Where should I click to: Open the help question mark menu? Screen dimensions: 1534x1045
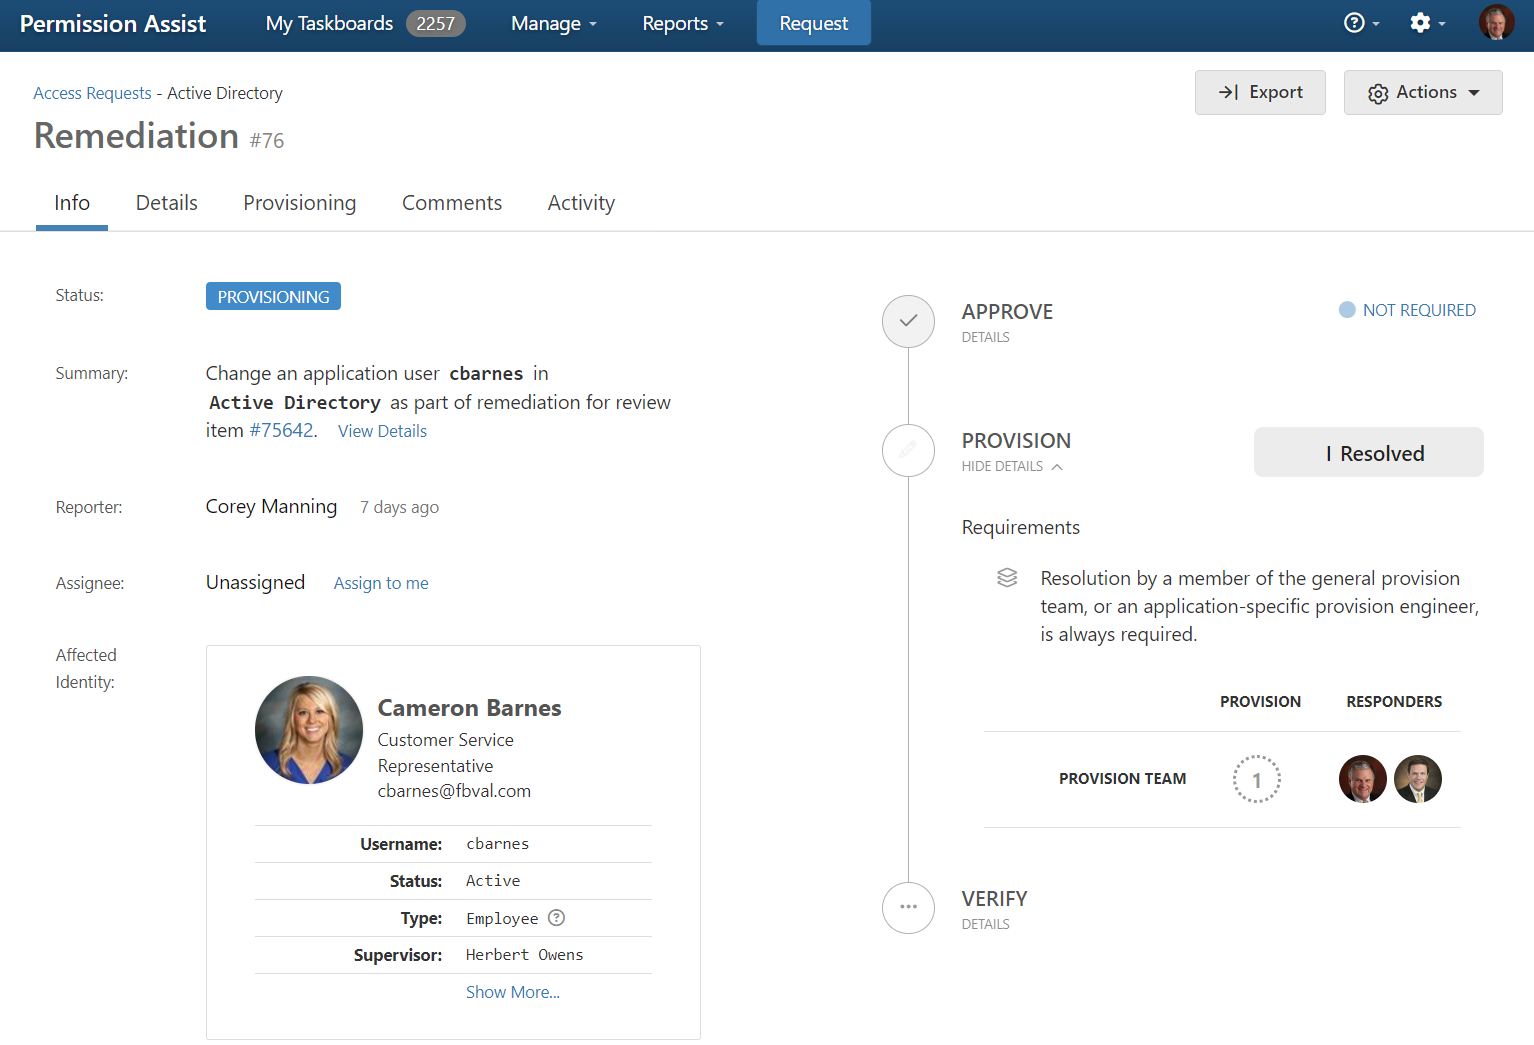pyautogui.click(x=1360, y=23)
